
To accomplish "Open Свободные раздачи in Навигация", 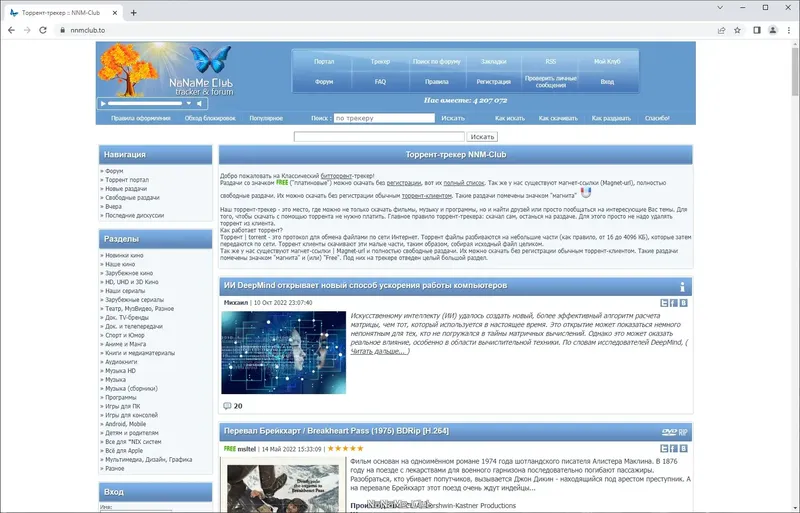I will (x=132, y=198).
